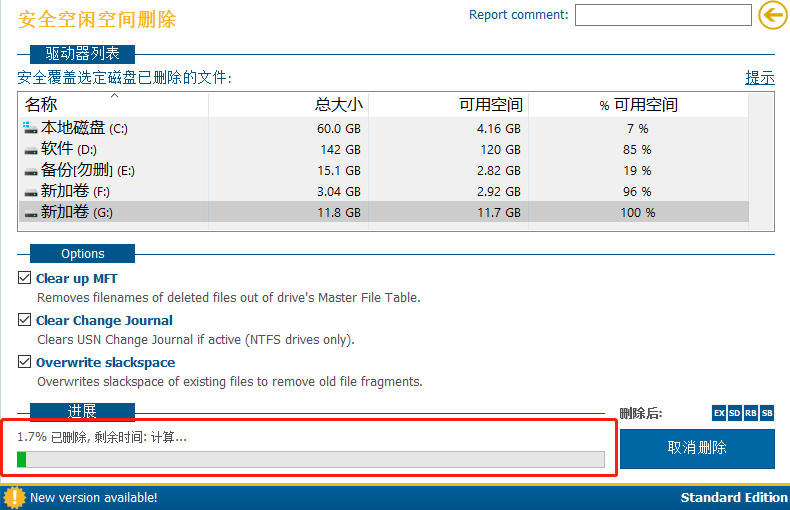The width and height of the screenshot is (790, 510).
Task: Click the Clear Change Journal label
Action: pos(104,320)
